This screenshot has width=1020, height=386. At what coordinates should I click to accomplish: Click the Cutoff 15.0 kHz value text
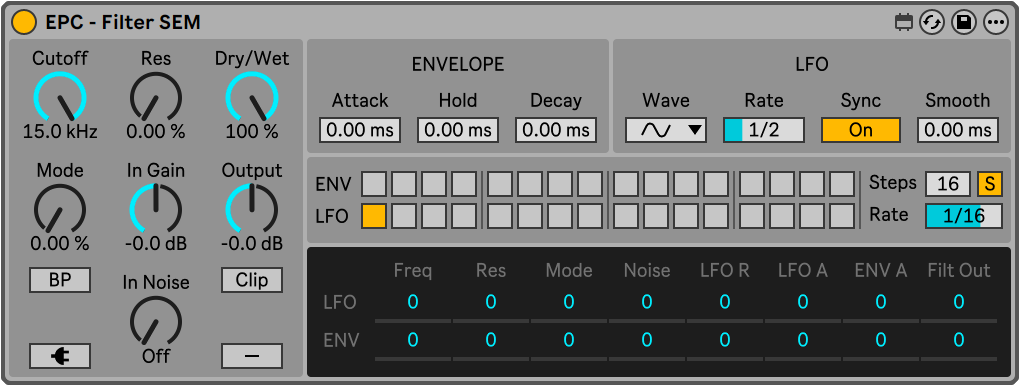60,132
